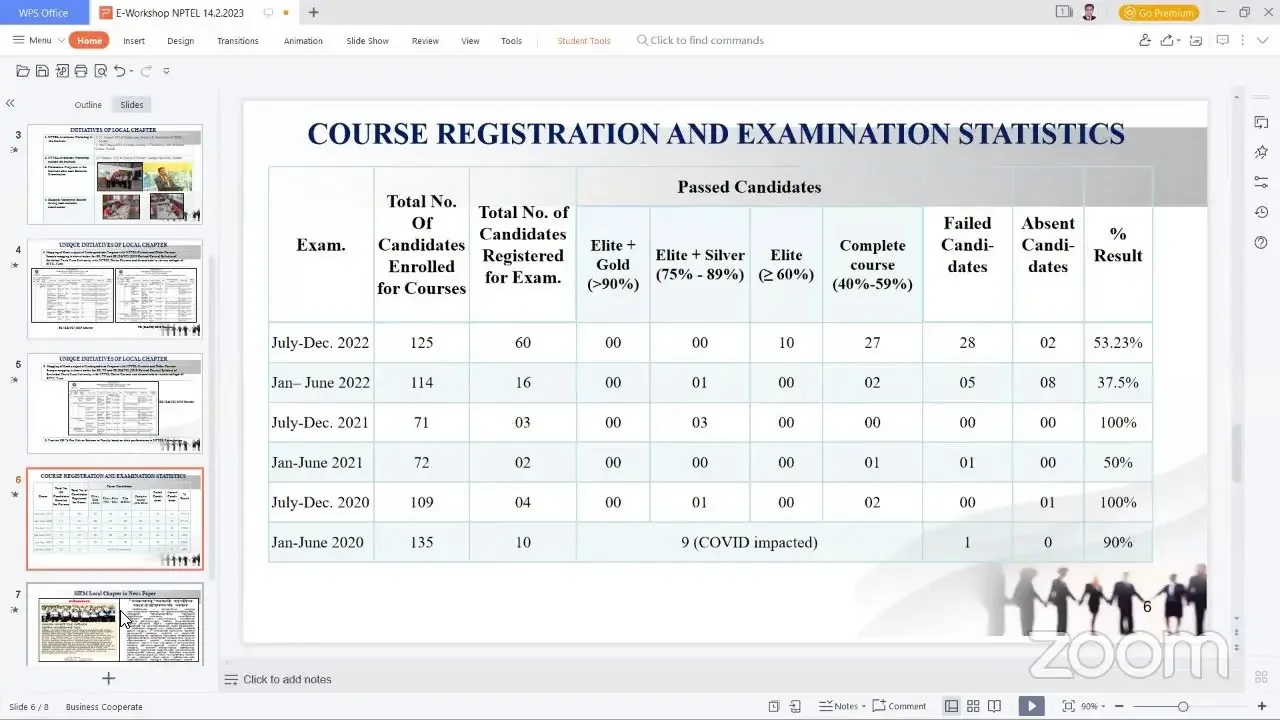The height and width of the screenshot is (720, 1280).
Task: Switch to Normal view
Action: click(x=952, y=706)
